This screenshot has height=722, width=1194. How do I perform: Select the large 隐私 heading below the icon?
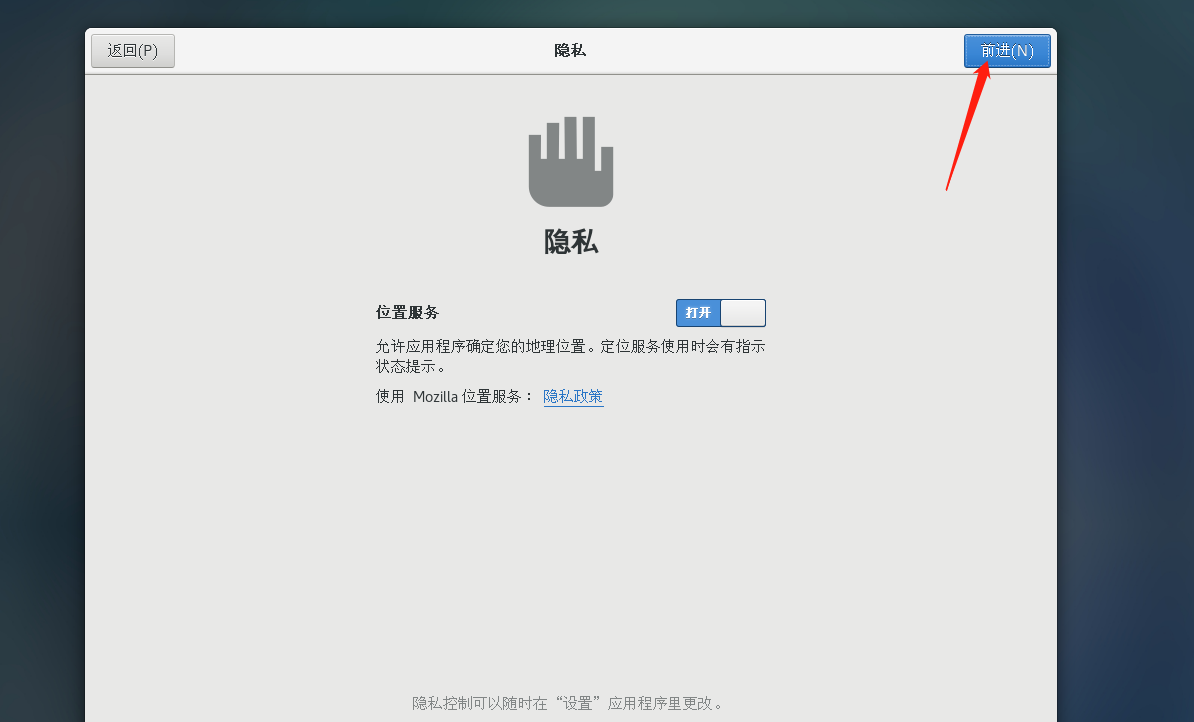pos(571,241)
